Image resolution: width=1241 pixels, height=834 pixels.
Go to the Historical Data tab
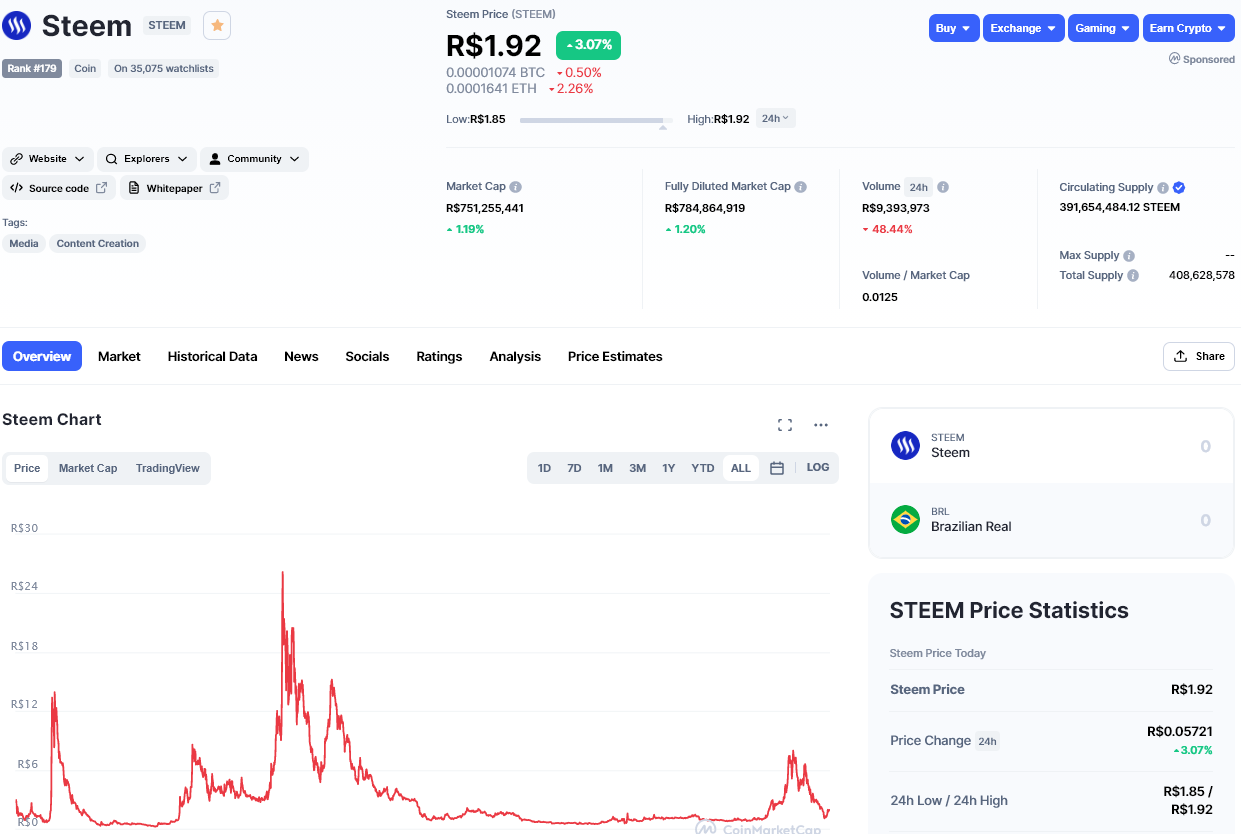tap(212, 356)
